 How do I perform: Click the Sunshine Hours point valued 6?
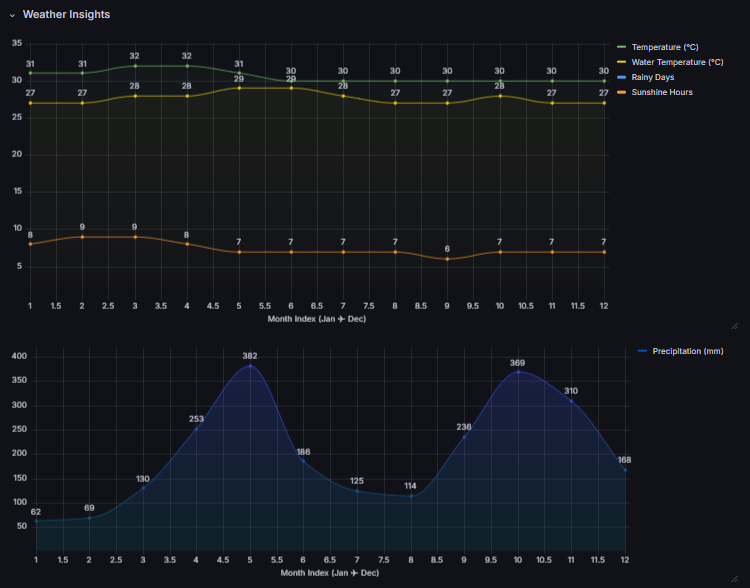click(447, 259)
